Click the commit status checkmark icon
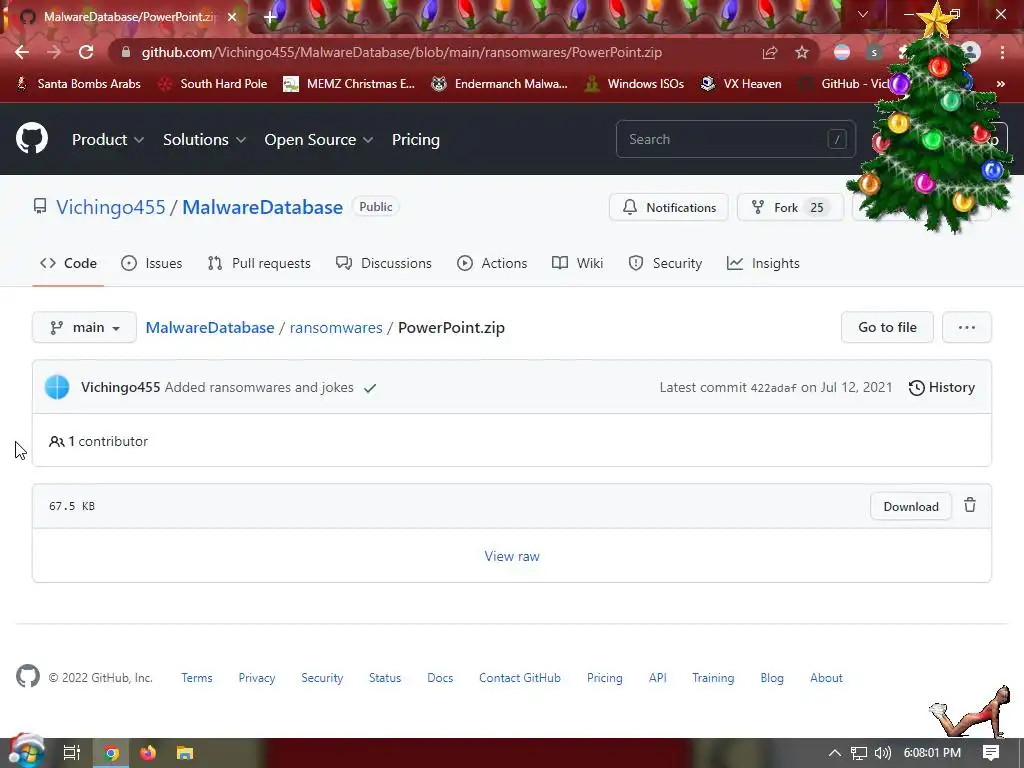Screen dimensions: 1024x768 (x=370, y=388)
